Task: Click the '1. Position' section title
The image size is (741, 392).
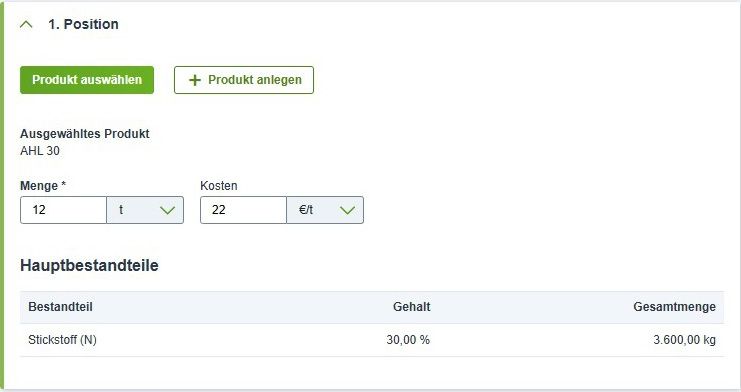Action: click(x=83, y=24)
